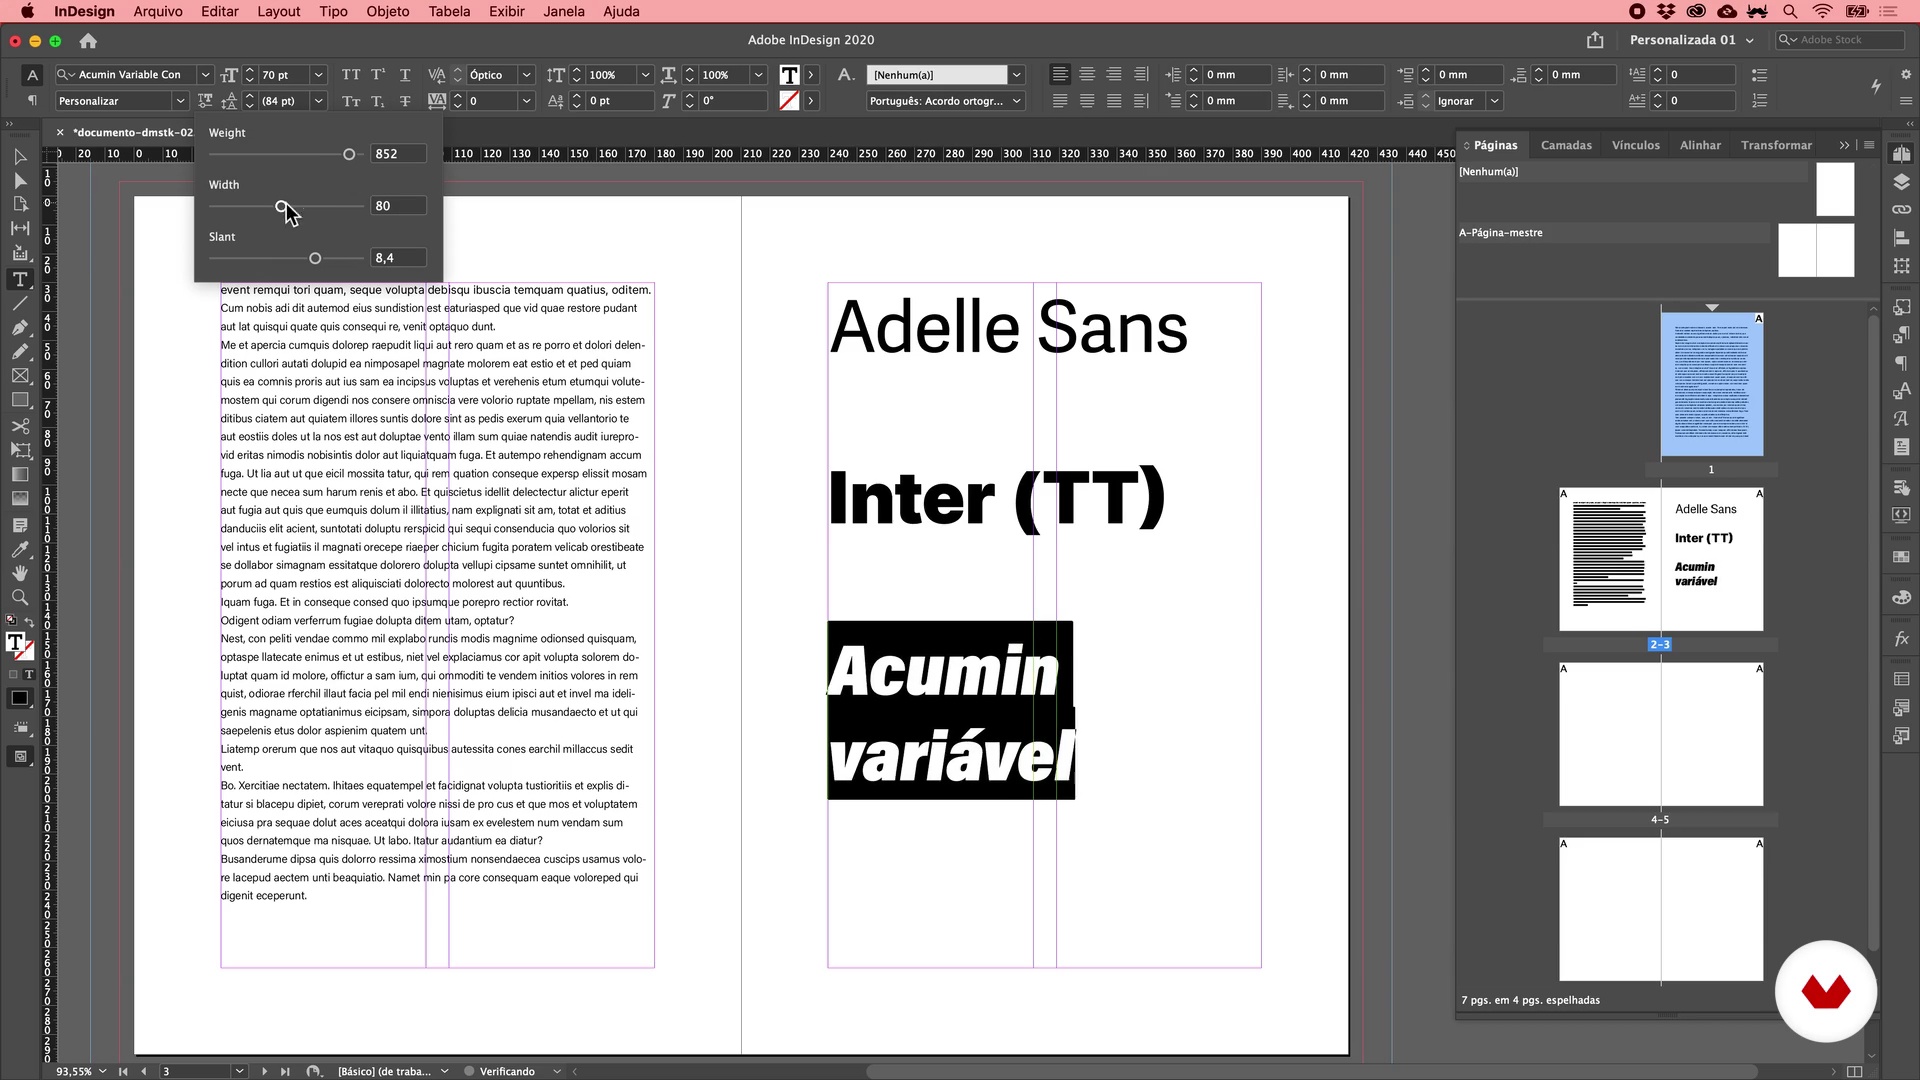Click the Underline formatting icon
The image size is (1920, 1080).
(x=405, y=75)
